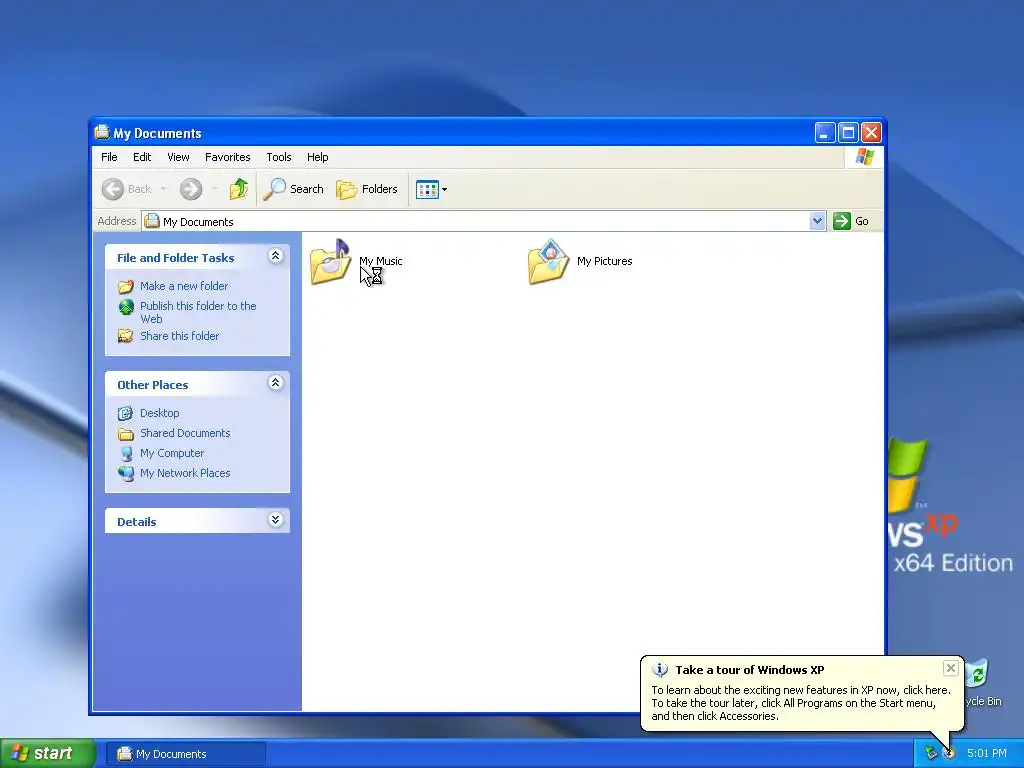Toggle the Folders pane button
The width and height of the screenshot is (1024, 768).
click(x=366, y=189)
